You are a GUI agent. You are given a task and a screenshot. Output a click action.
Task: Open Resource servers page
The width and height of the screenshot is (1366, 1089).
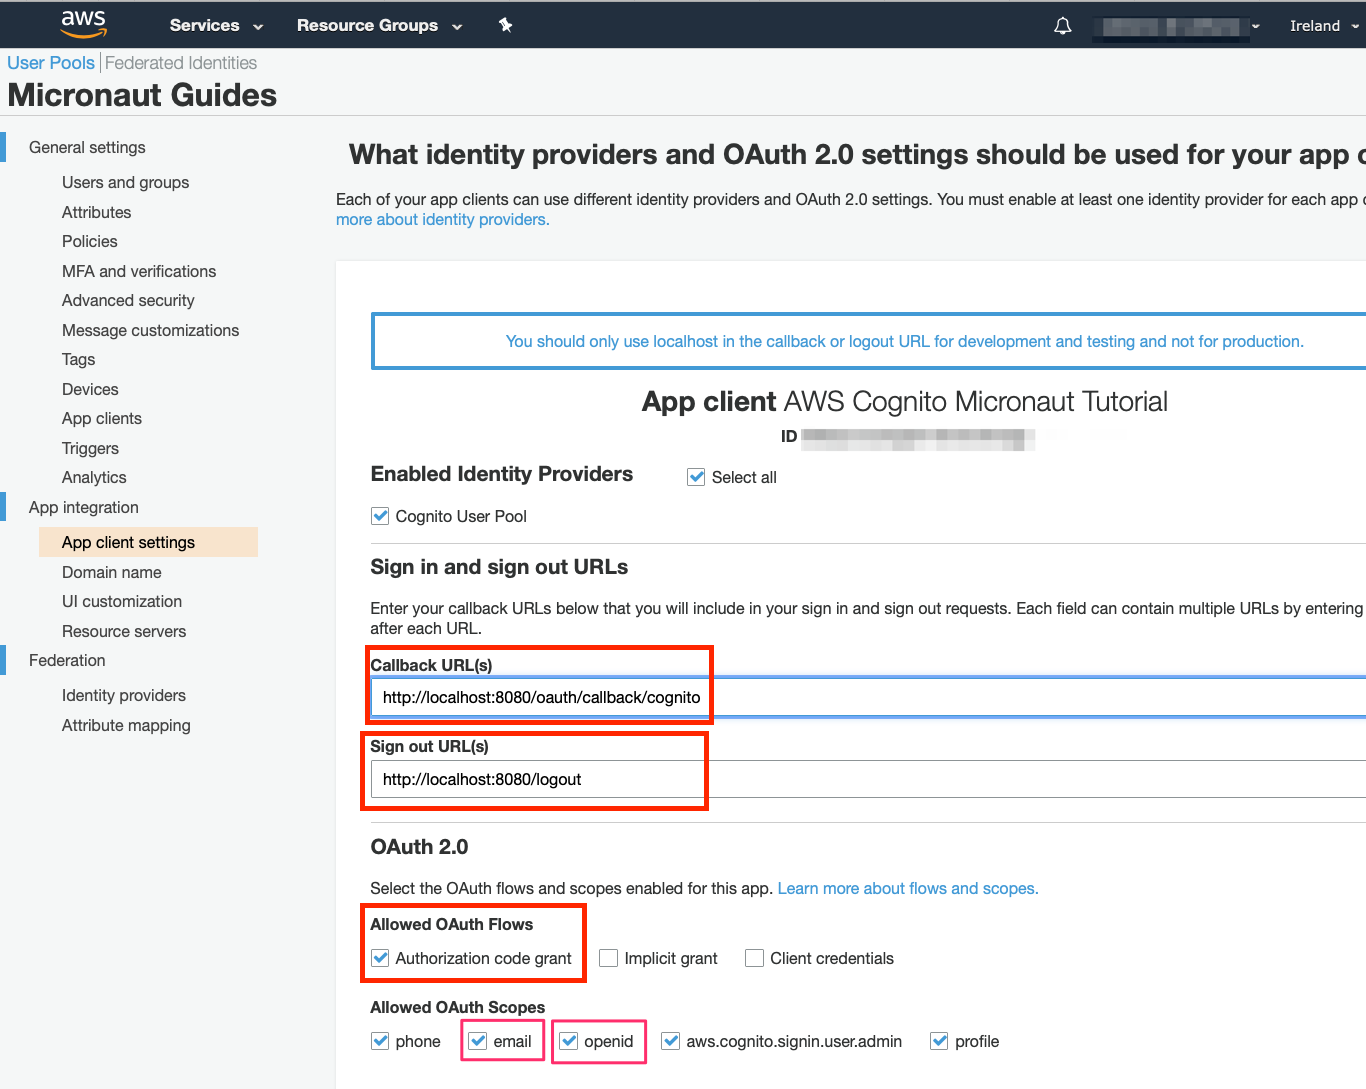pos(124,631)
